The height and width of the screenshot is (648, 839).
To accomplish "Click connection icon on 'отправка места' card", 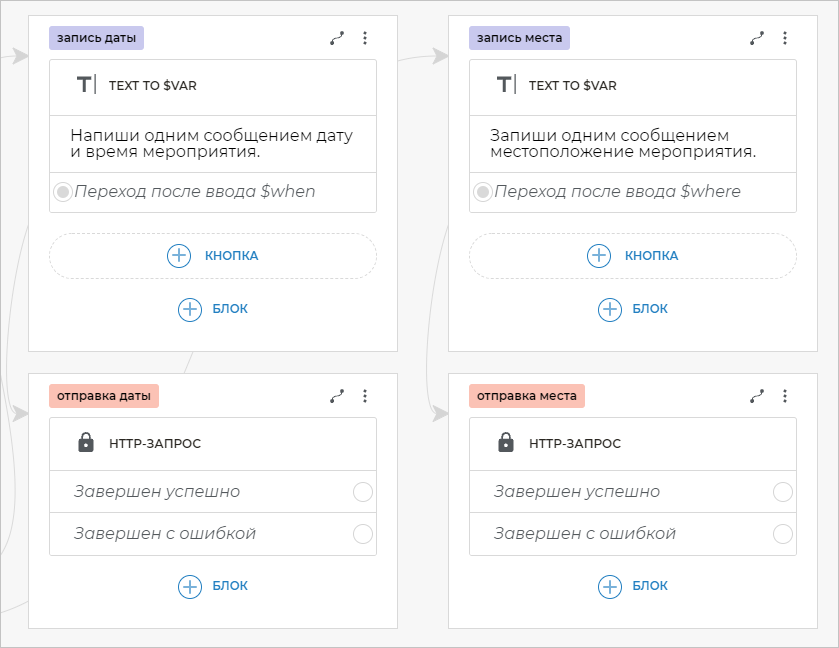I will click(757, 396).
